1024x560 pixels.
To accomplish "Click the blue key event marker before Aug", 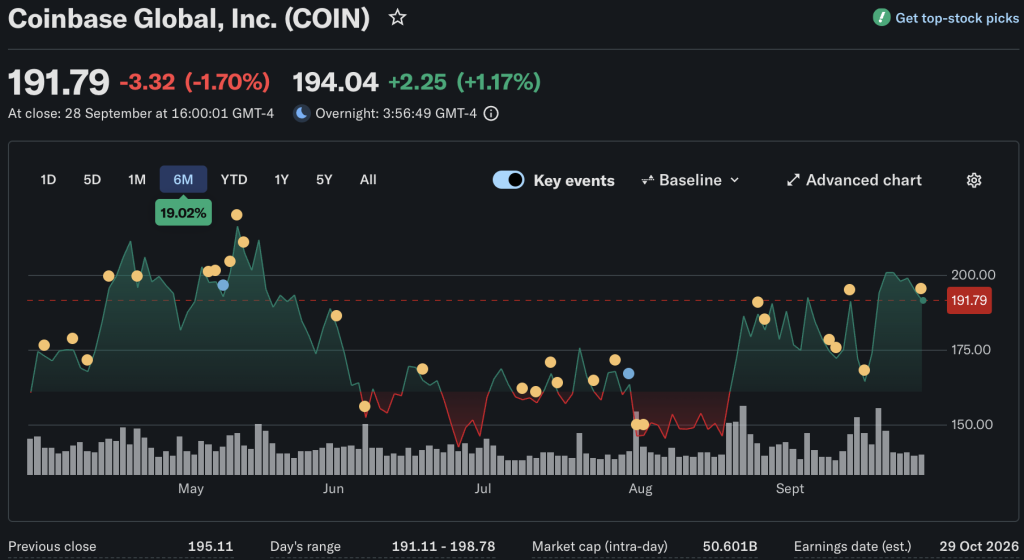I will tap(628, 373).
